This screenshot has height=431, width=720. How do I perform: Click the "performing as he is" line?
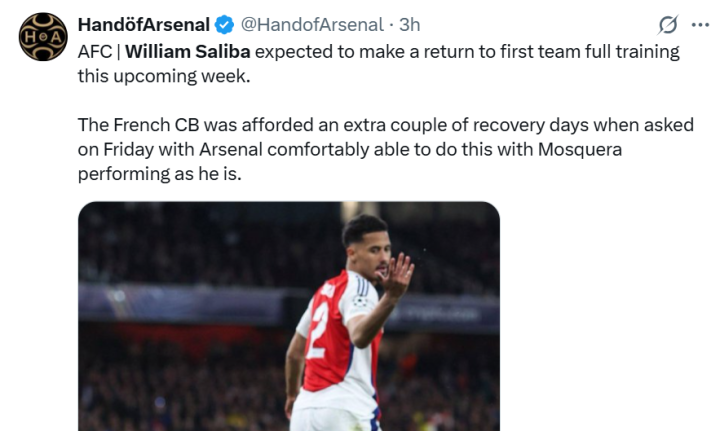162,174
